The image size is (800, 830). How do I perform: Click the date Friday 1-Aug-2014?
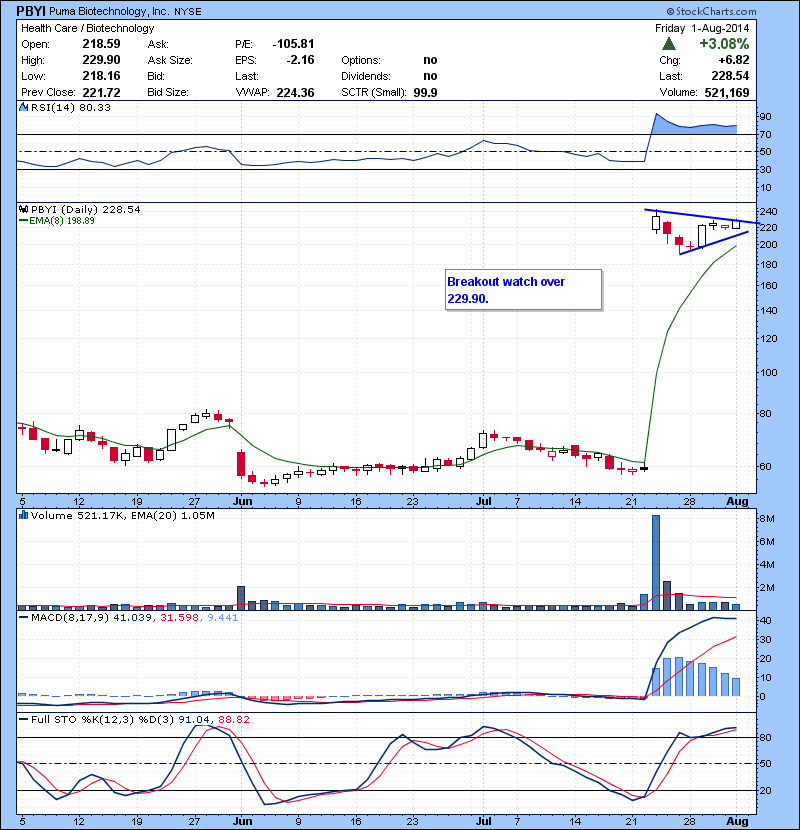702,28
